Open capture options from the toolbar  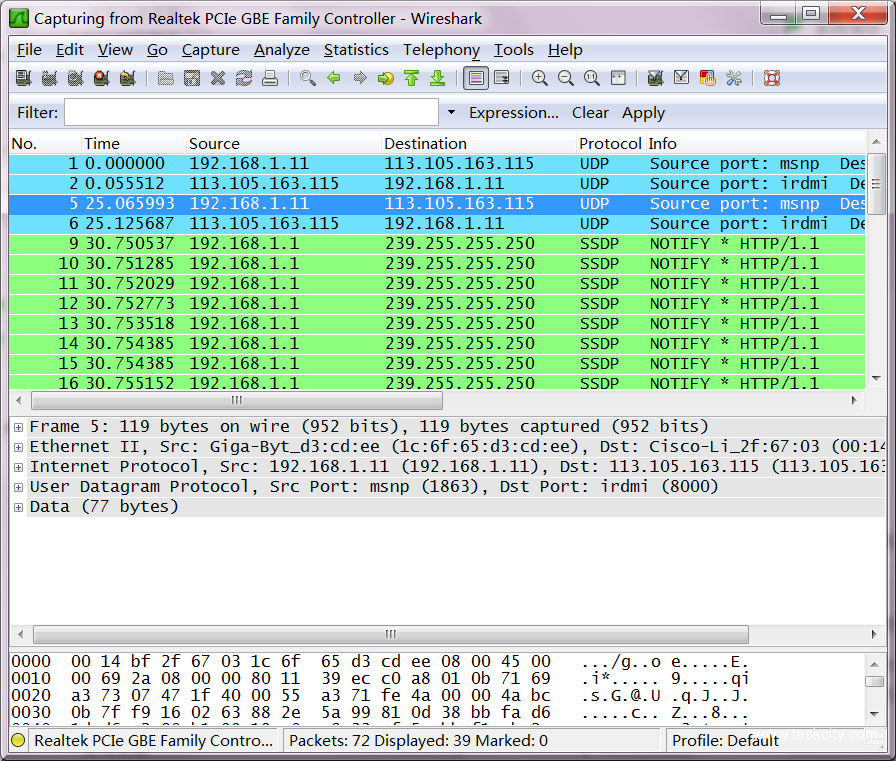point(49,78)
